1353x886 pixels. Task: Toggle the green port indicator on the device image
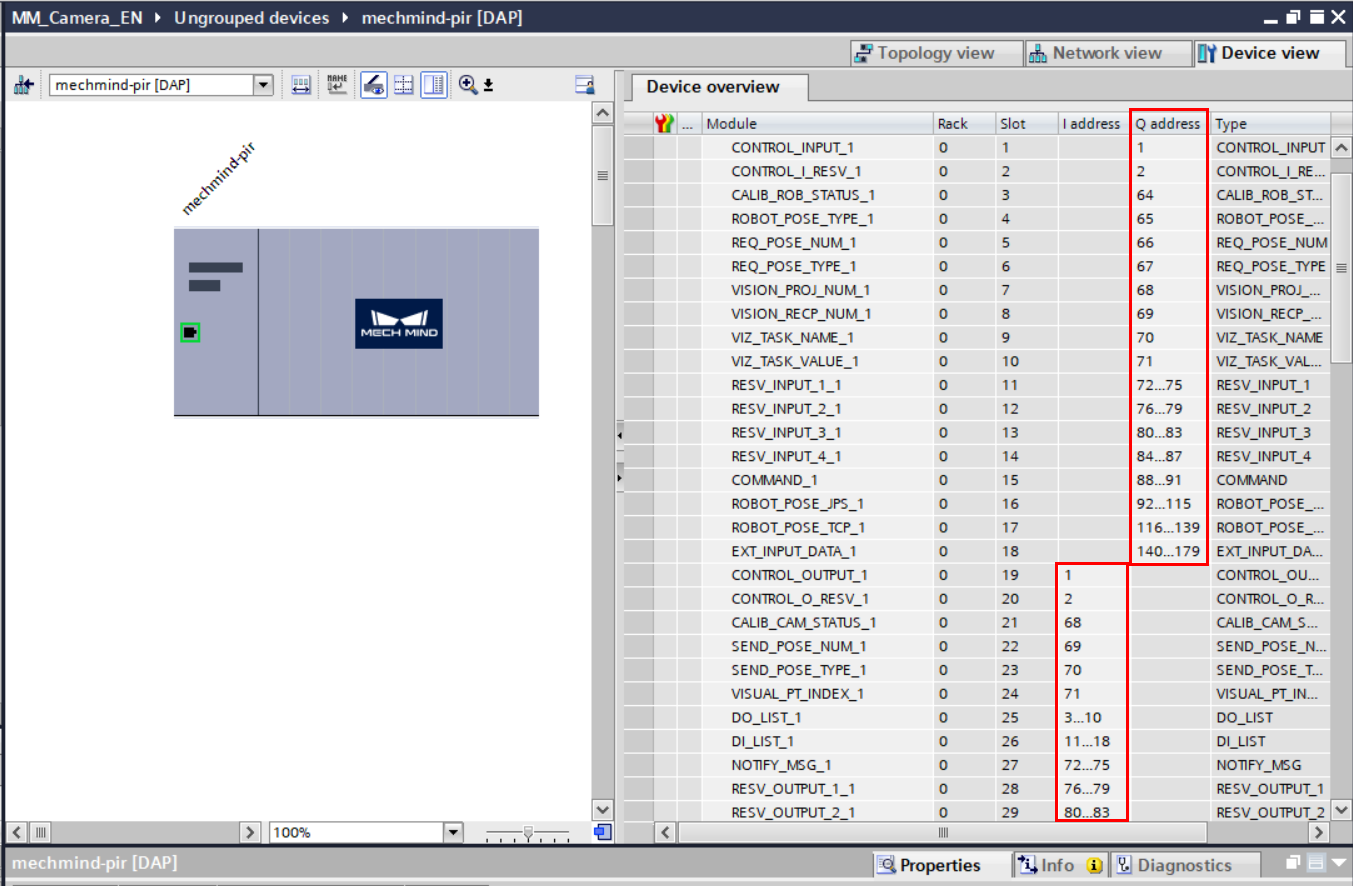point(190,332)
